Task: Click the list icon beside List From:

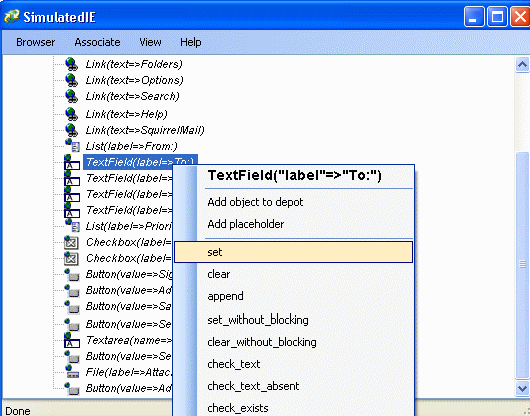Action: (x=72, y=146)
